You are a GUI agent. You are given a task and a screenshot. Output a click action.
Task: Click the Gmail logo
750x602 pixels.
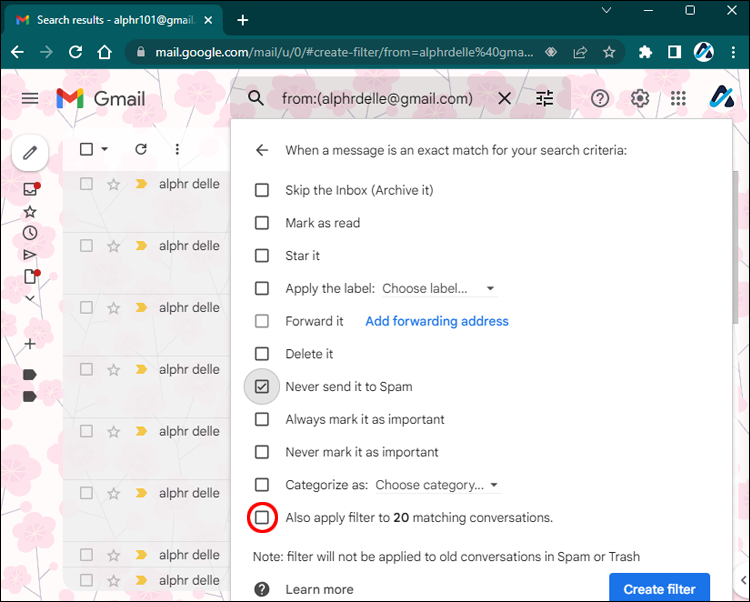(100, 99)
